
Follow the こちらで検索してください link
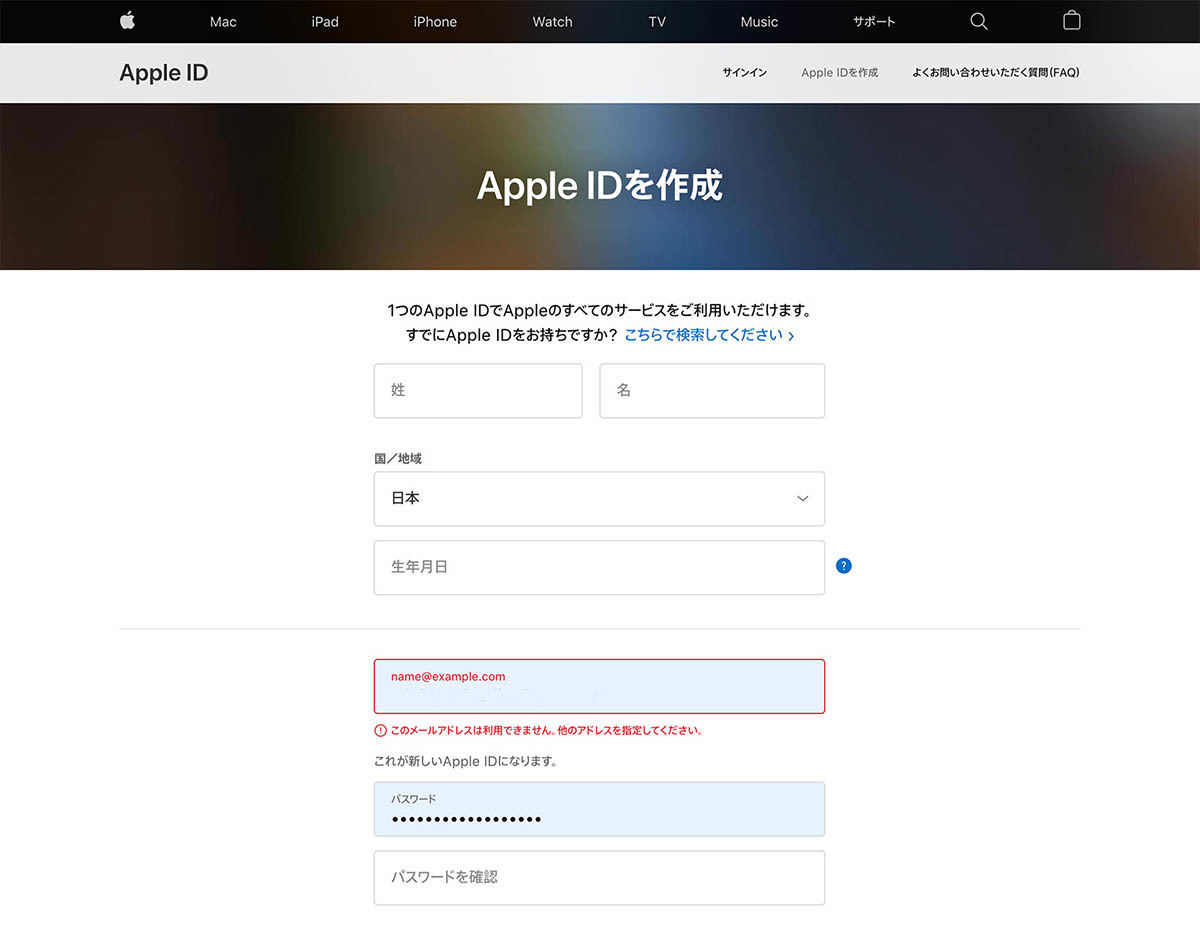tap(709, 335)
